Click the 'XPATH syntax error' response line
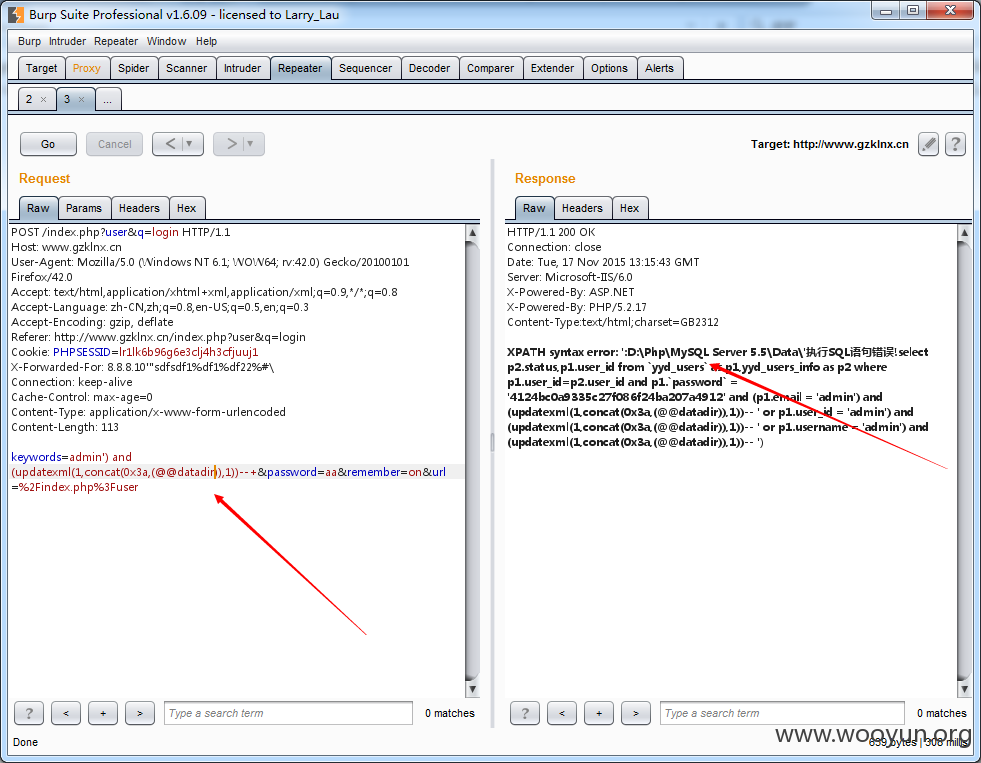 coord(718,352)
